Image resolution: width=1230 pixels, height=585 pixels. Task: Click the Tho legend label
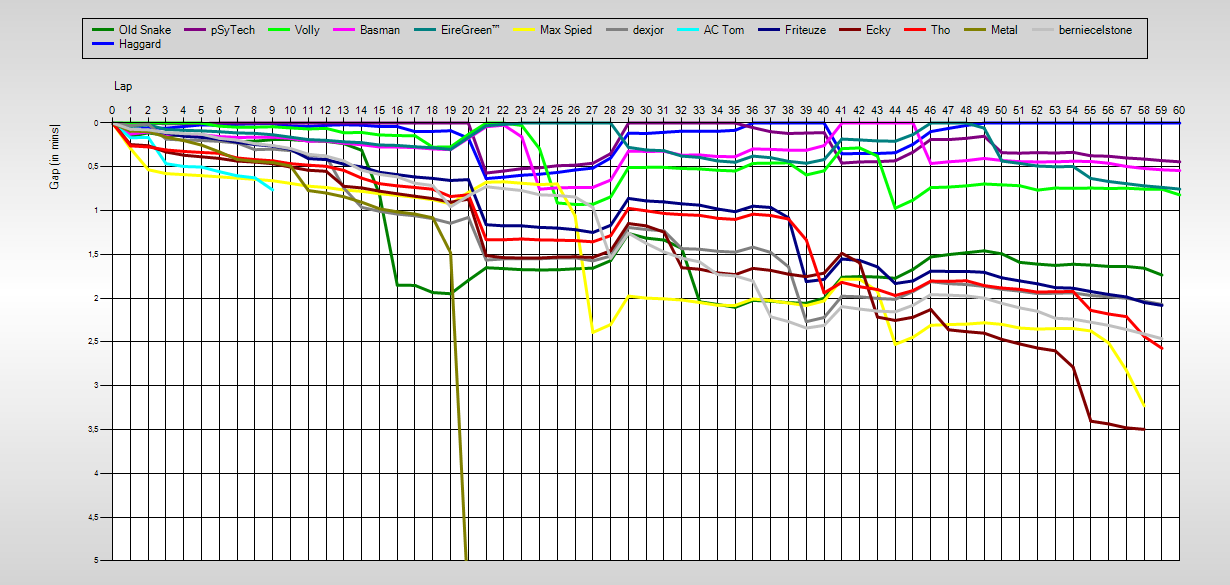pos(940,30)
